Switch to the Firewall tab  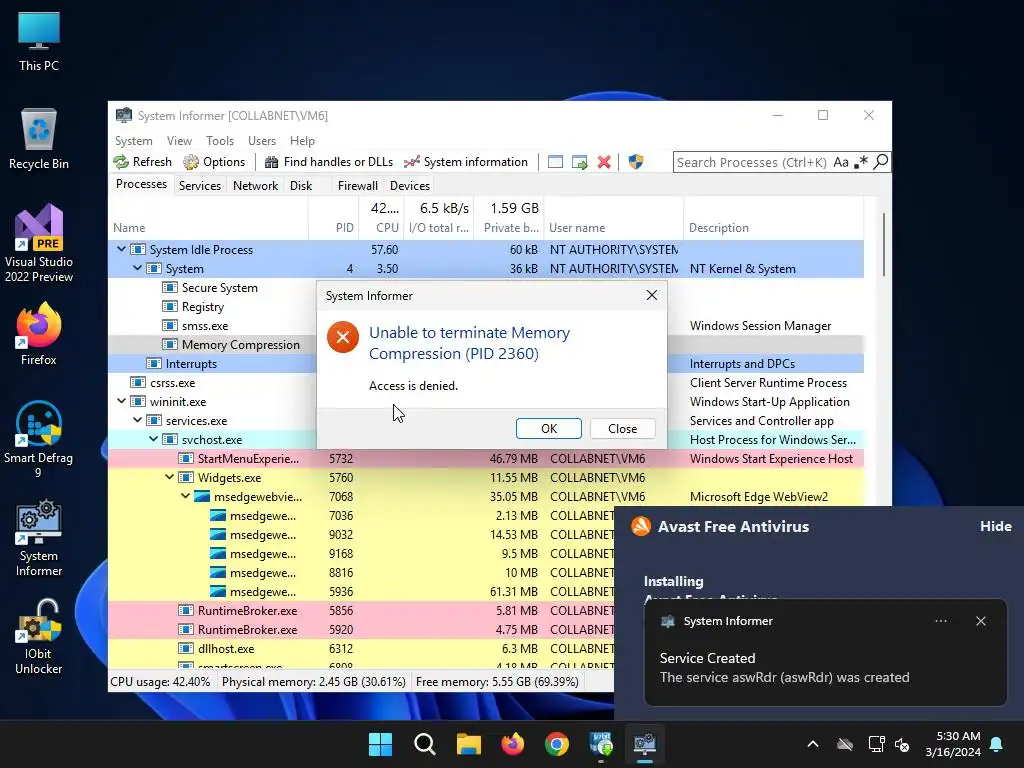coord(357,185)
